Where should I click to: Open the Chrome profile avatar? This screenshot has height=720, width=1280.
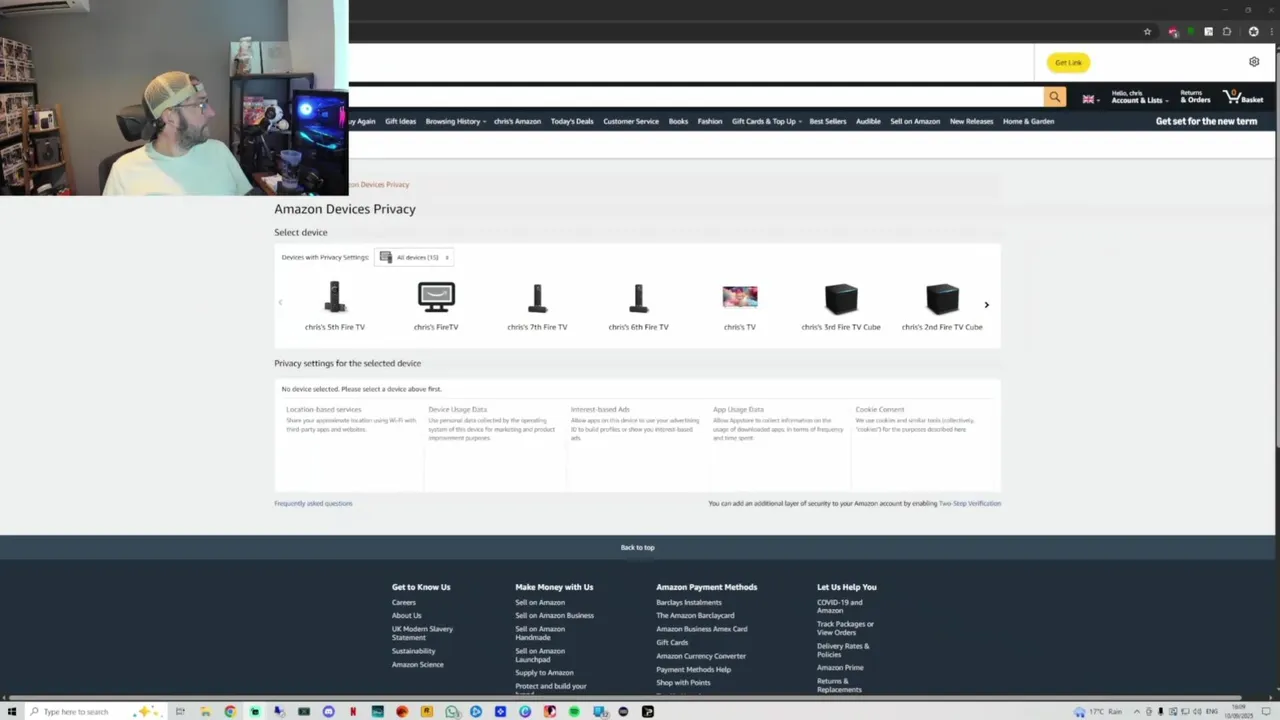click(1253, 32)
